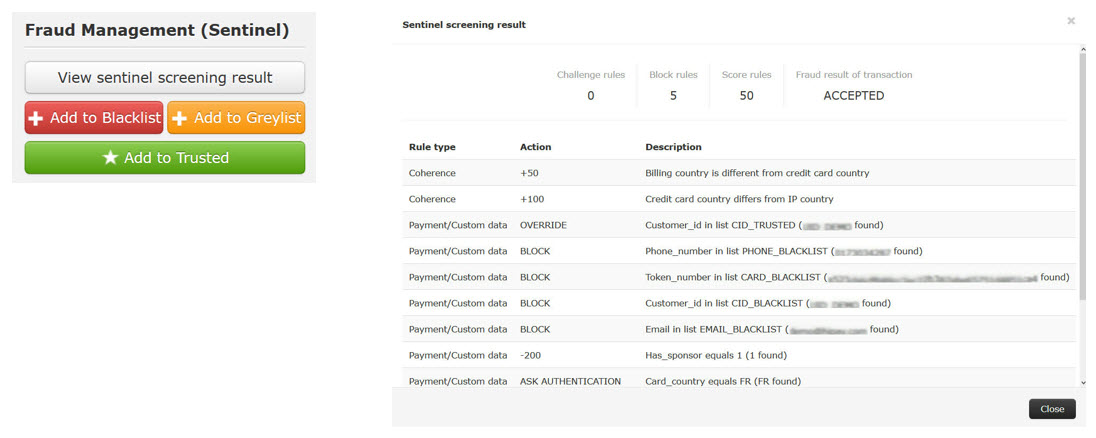Click the Sentinel screening result title
Viewport: 1096px width, 438px height.
[x=464, y=24]
